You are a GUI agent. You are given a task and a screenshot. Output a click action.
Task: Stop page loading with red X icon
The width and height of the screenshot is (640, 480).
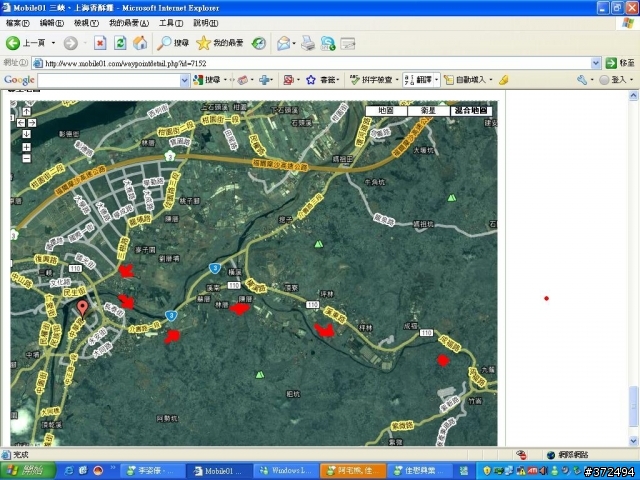point(100,43)
